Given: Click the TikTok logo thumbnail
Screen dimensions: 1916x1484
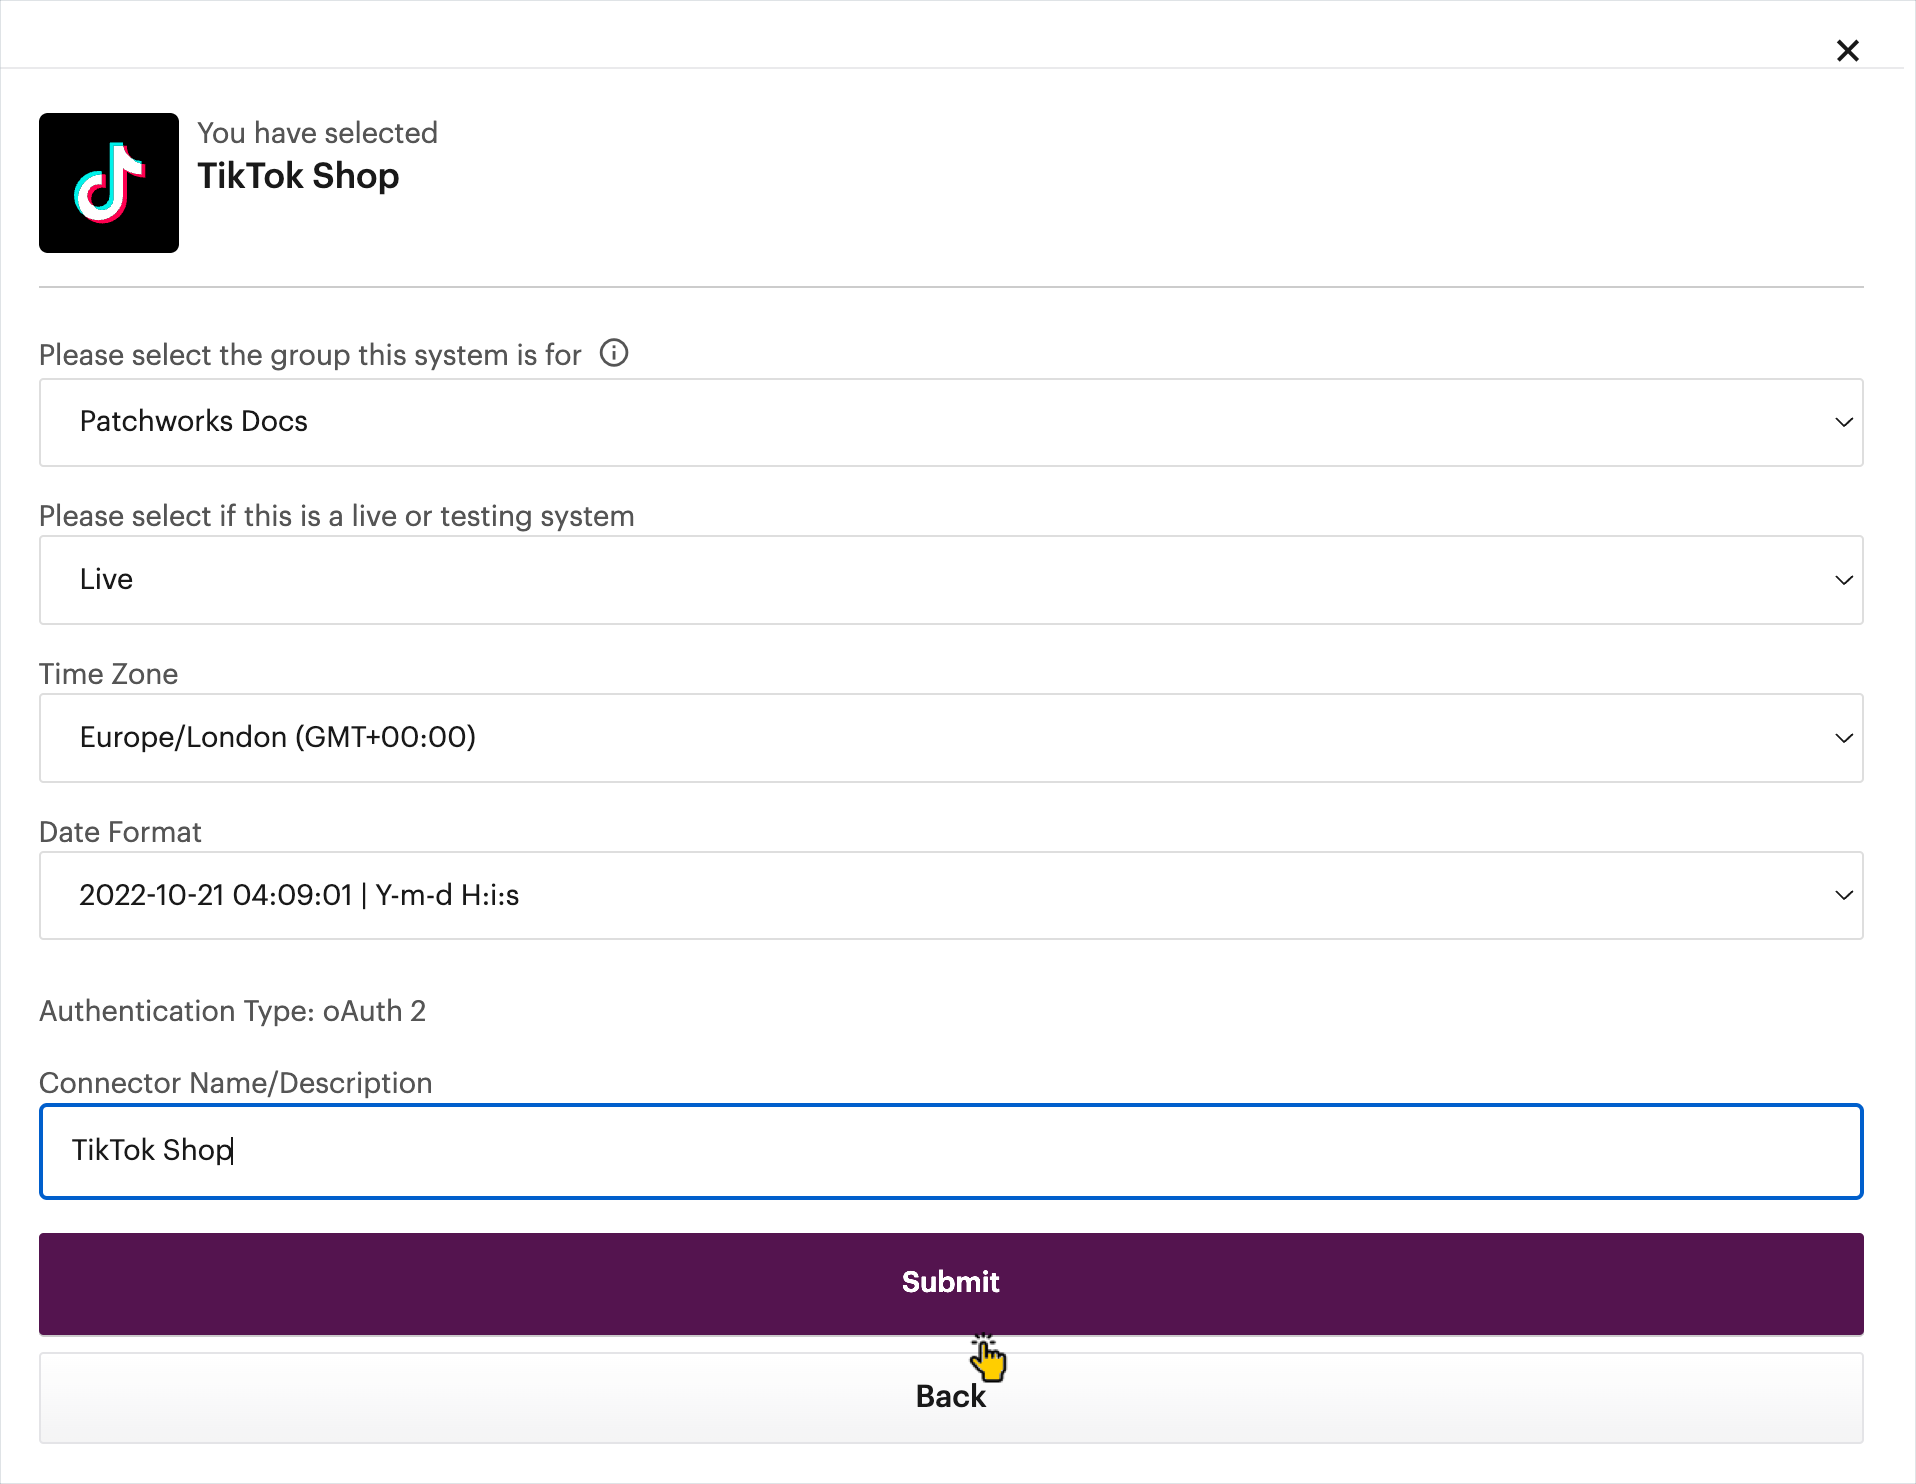Looking at the screenshot, I should 109,183.
